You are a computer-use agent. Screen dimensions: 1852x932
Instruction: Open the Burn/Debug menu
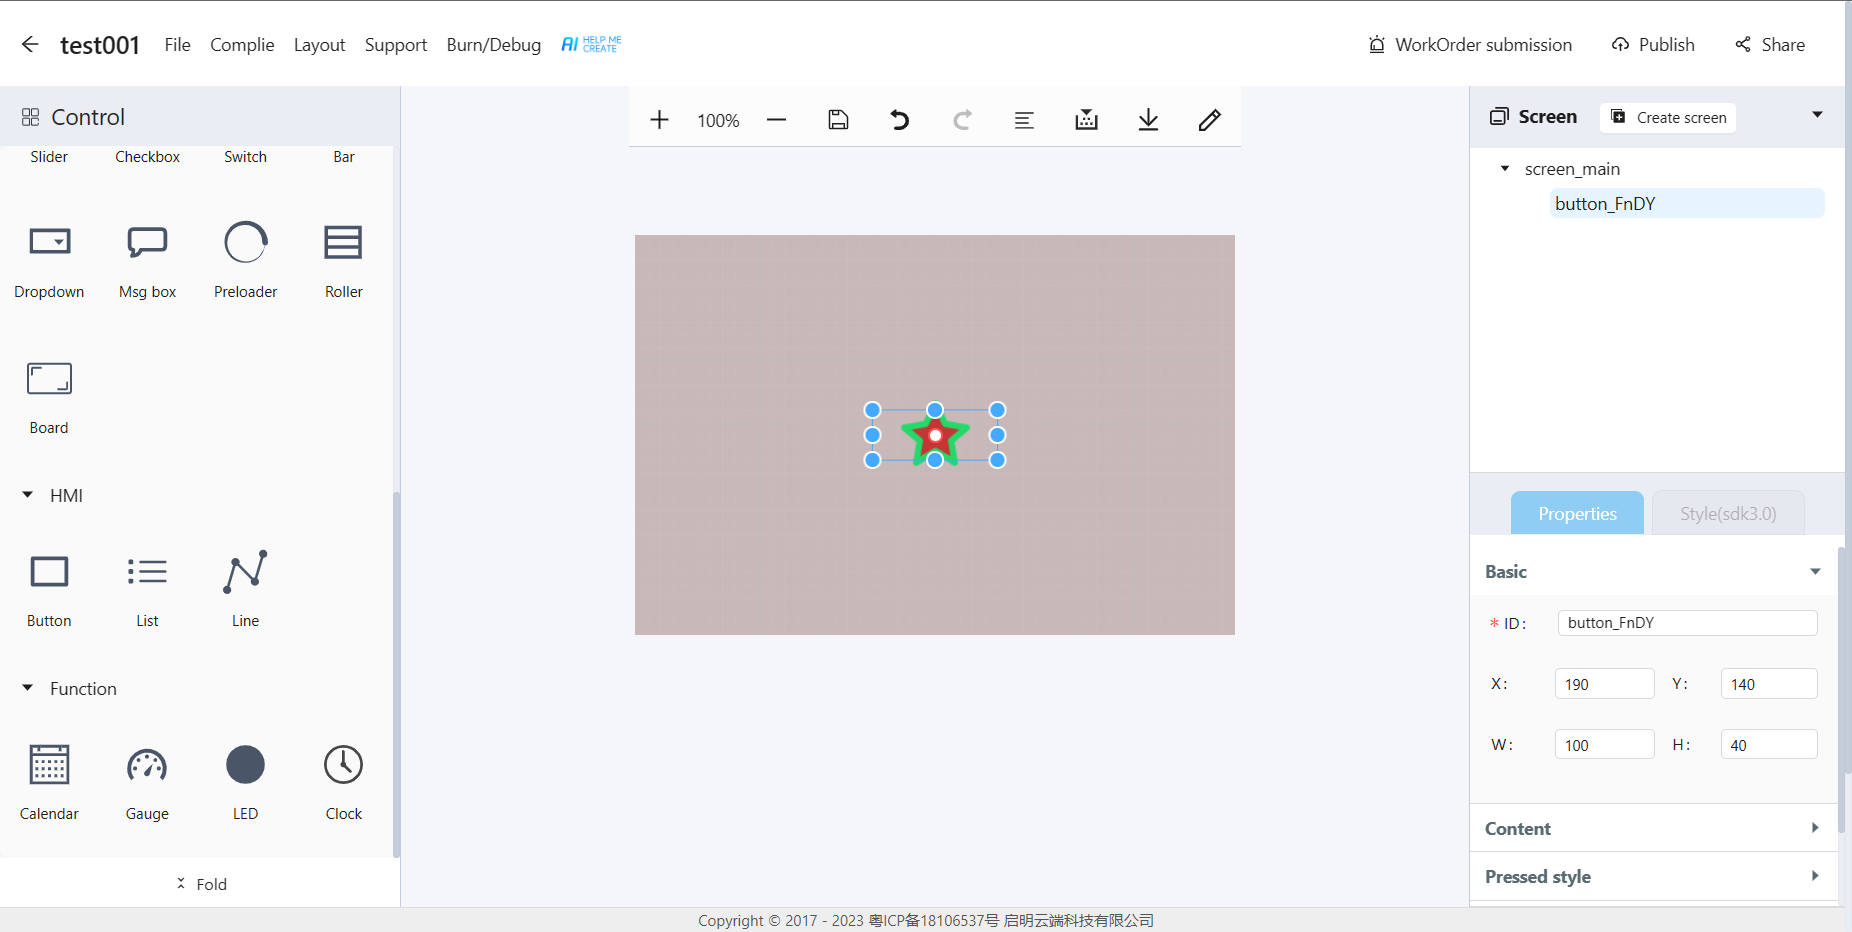click(x=493, y=44)
